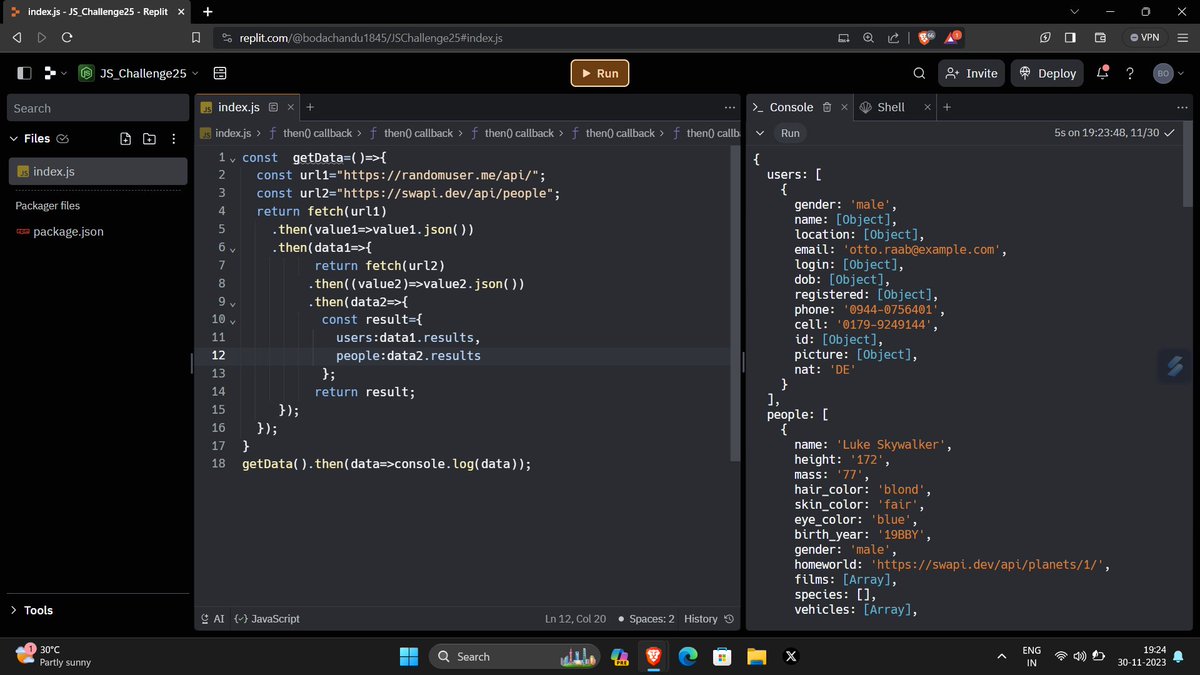Open the help question mark
This screenshot has width=1200, height=675.
(1130, 73)
